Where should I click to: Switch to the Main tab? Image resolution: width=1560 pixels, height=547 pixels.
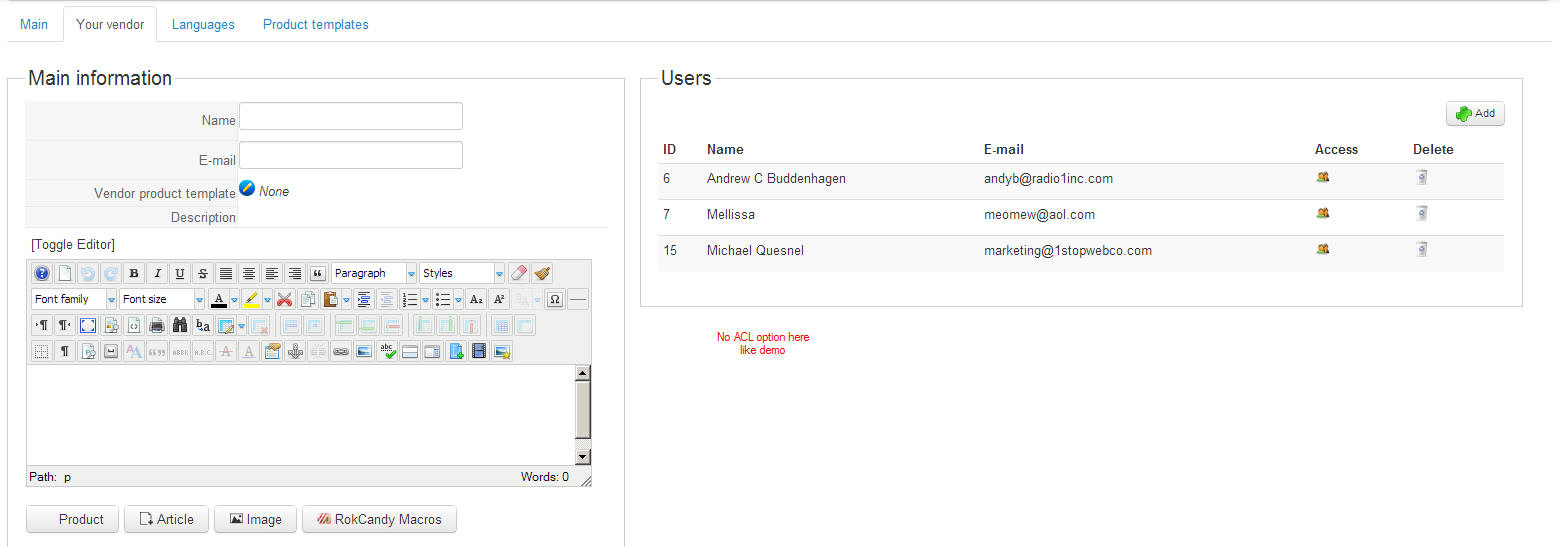pyautogui.click(x=34, y=24)
